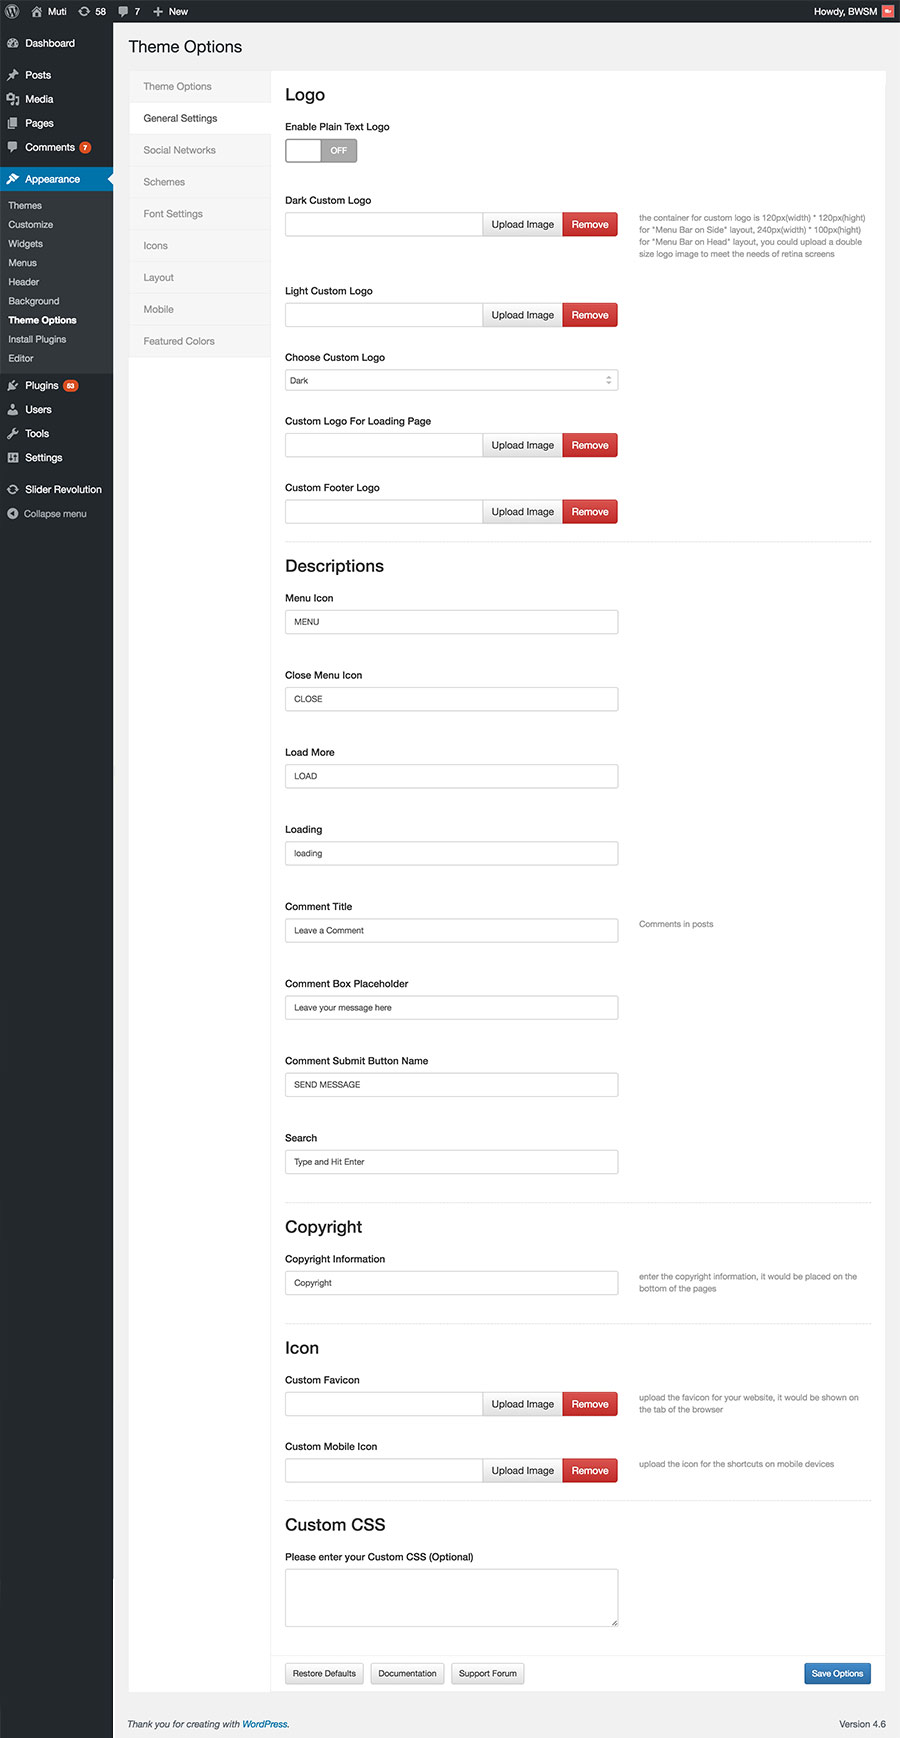Focus the Load More text field

[x=451, y=776]
